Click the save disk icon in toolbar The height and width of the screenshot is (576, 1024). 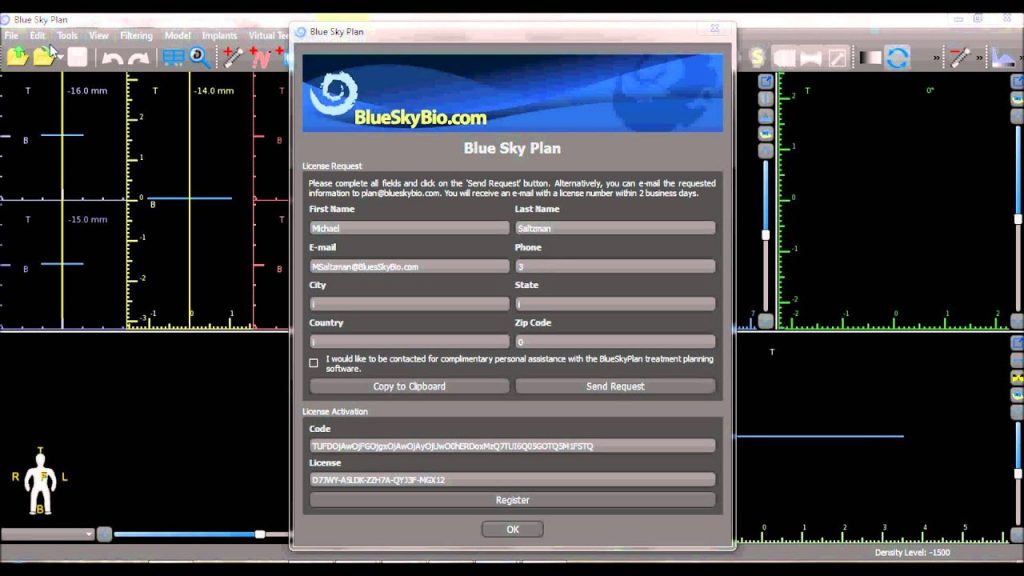tap(77, 57)
